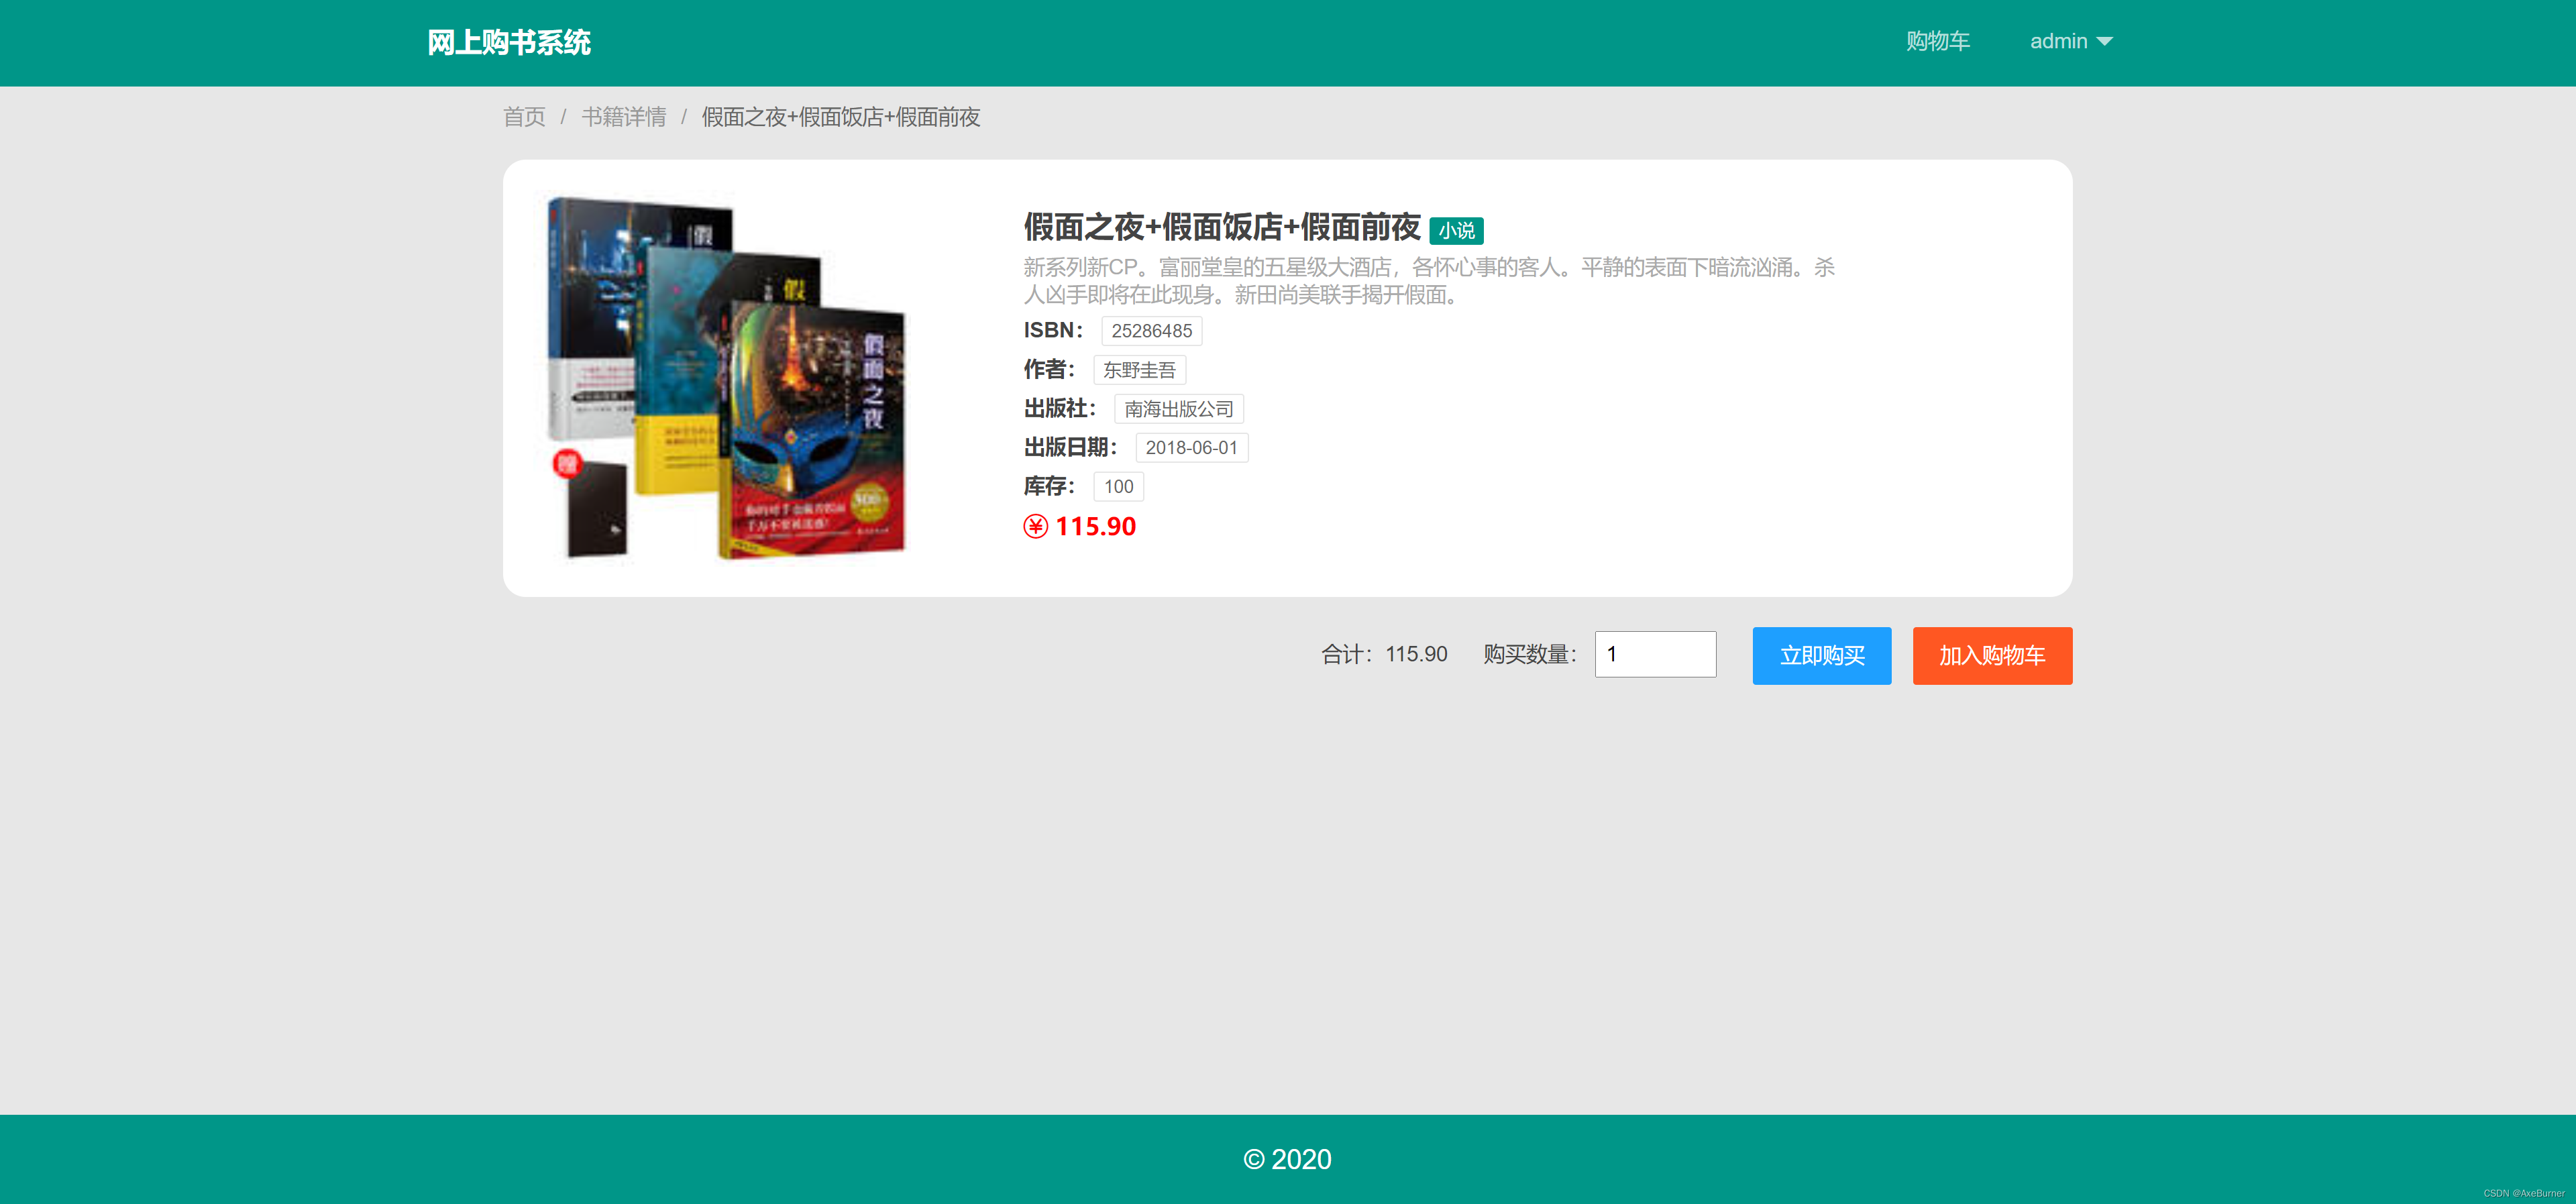Click the © 2020 footer text

click(x=1287, y=1159)
